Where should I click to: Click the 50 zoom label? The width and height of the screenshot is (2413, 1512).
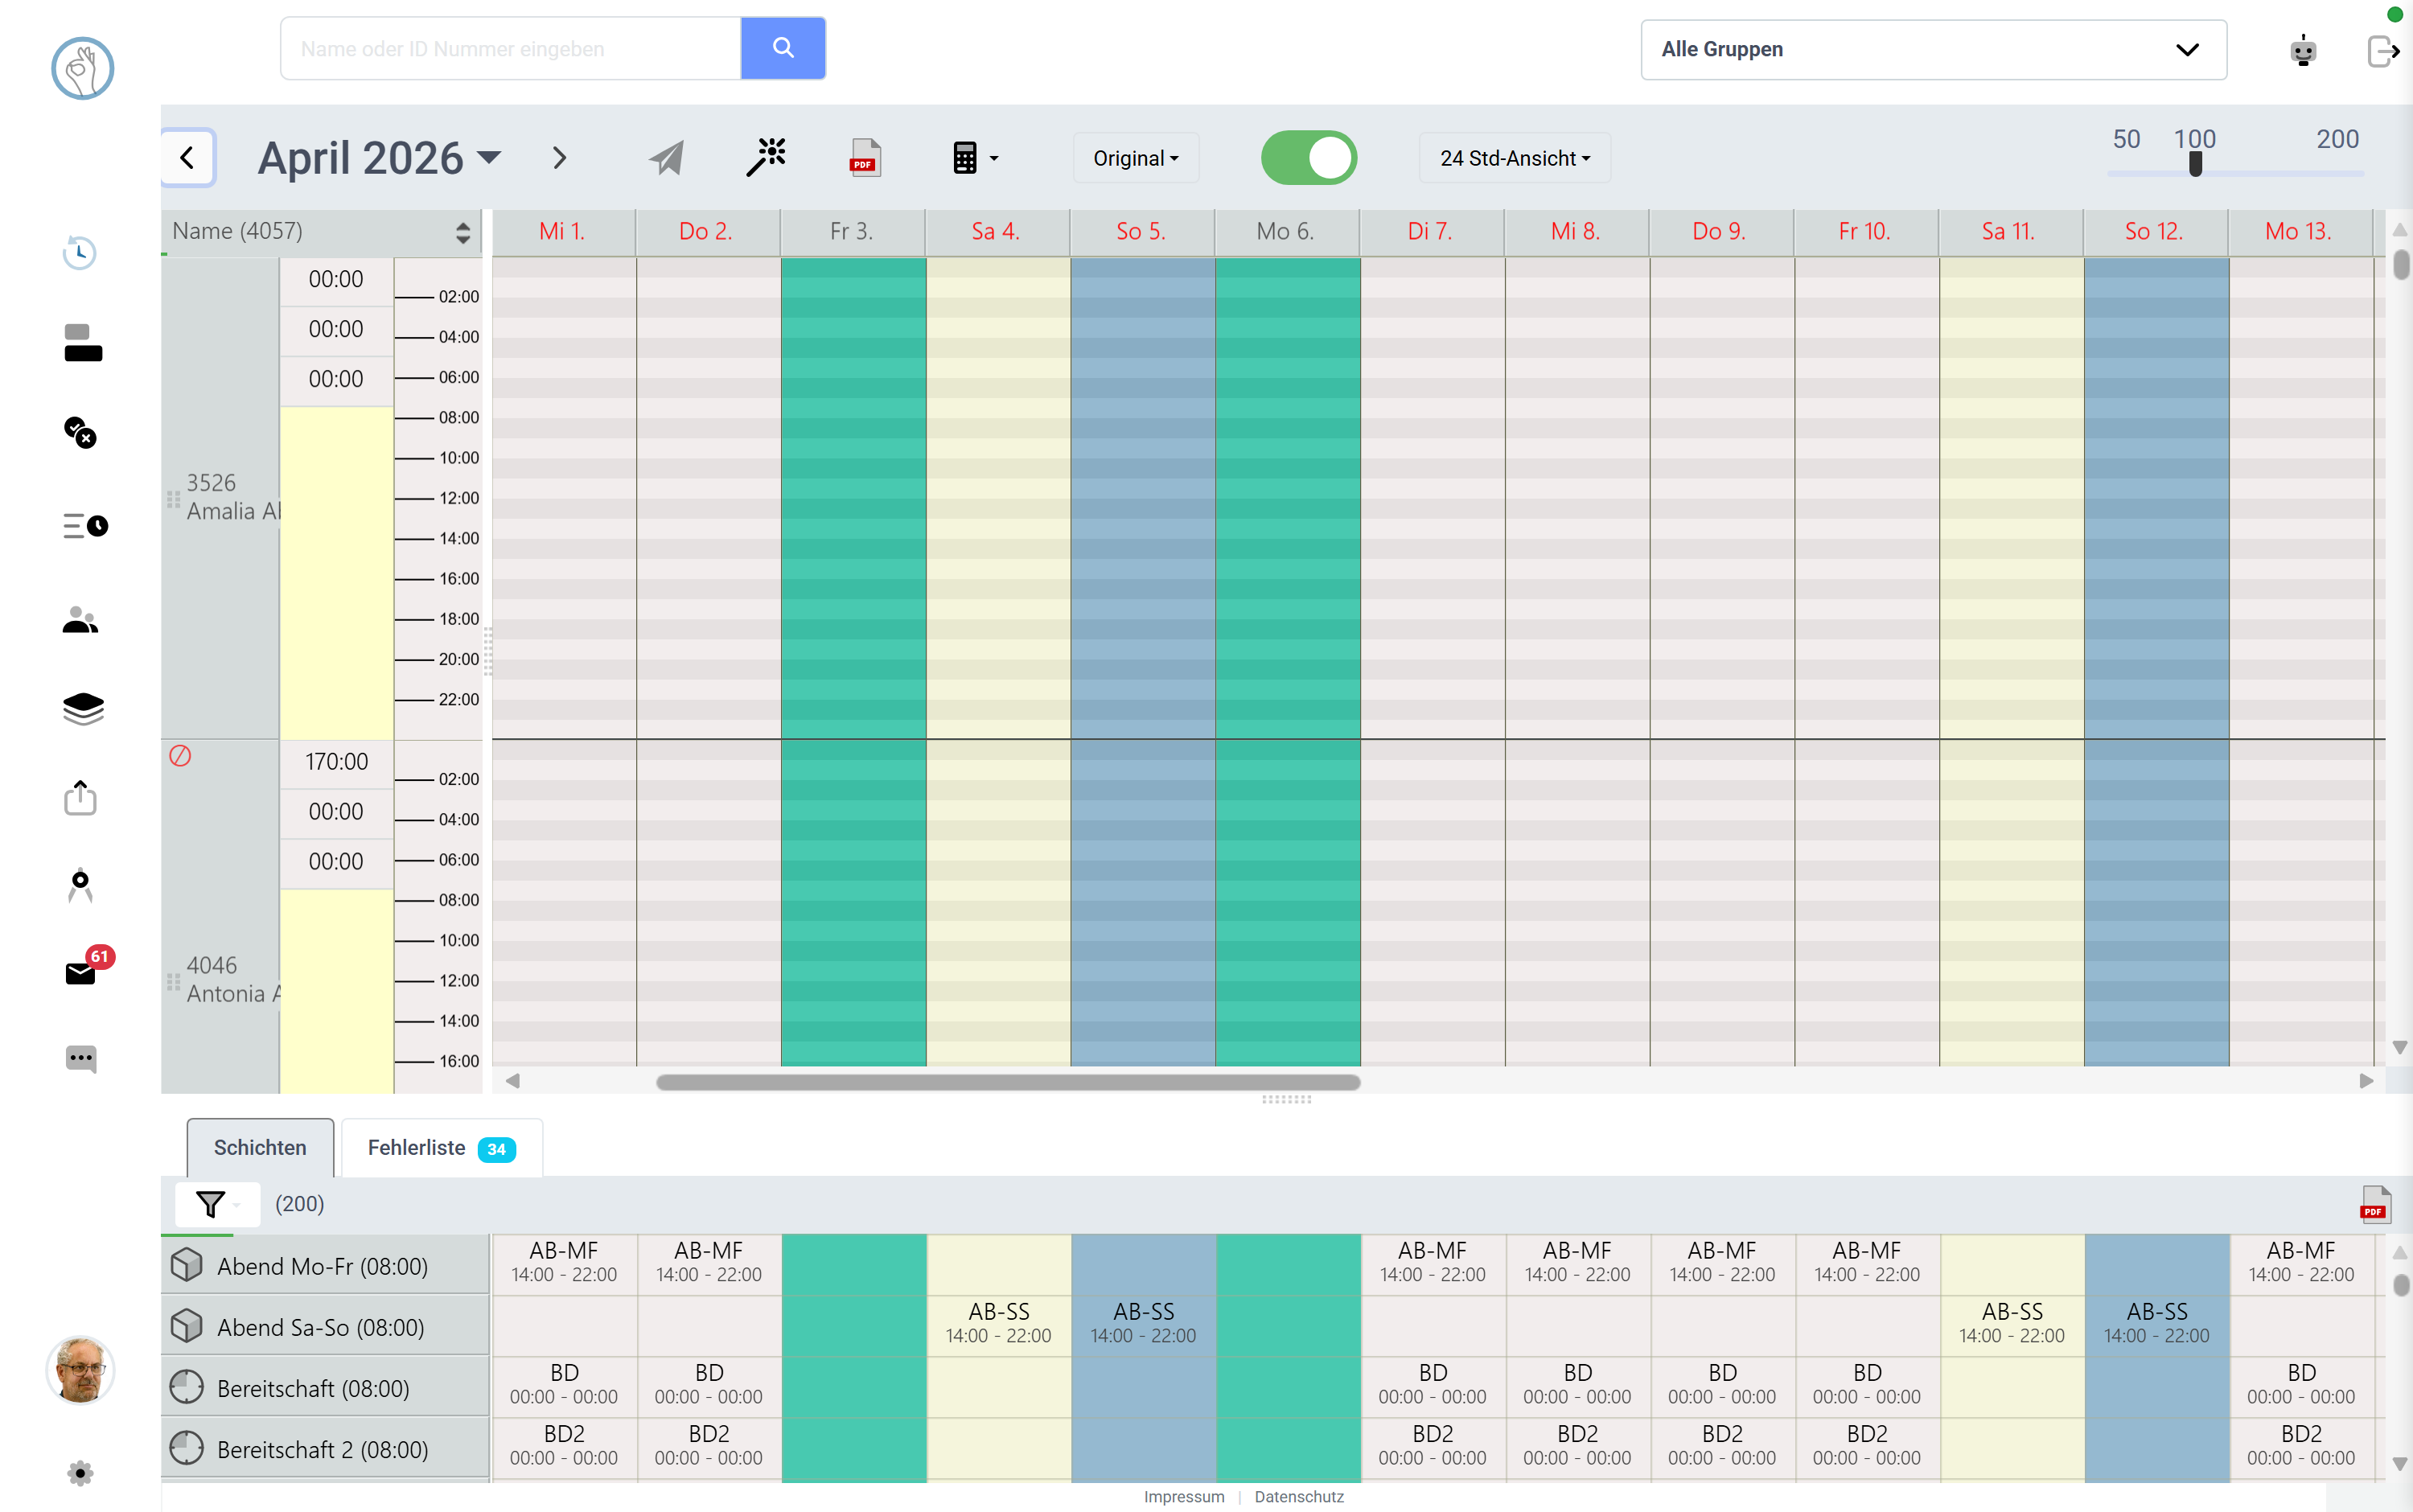click(x=2126, y=139)
